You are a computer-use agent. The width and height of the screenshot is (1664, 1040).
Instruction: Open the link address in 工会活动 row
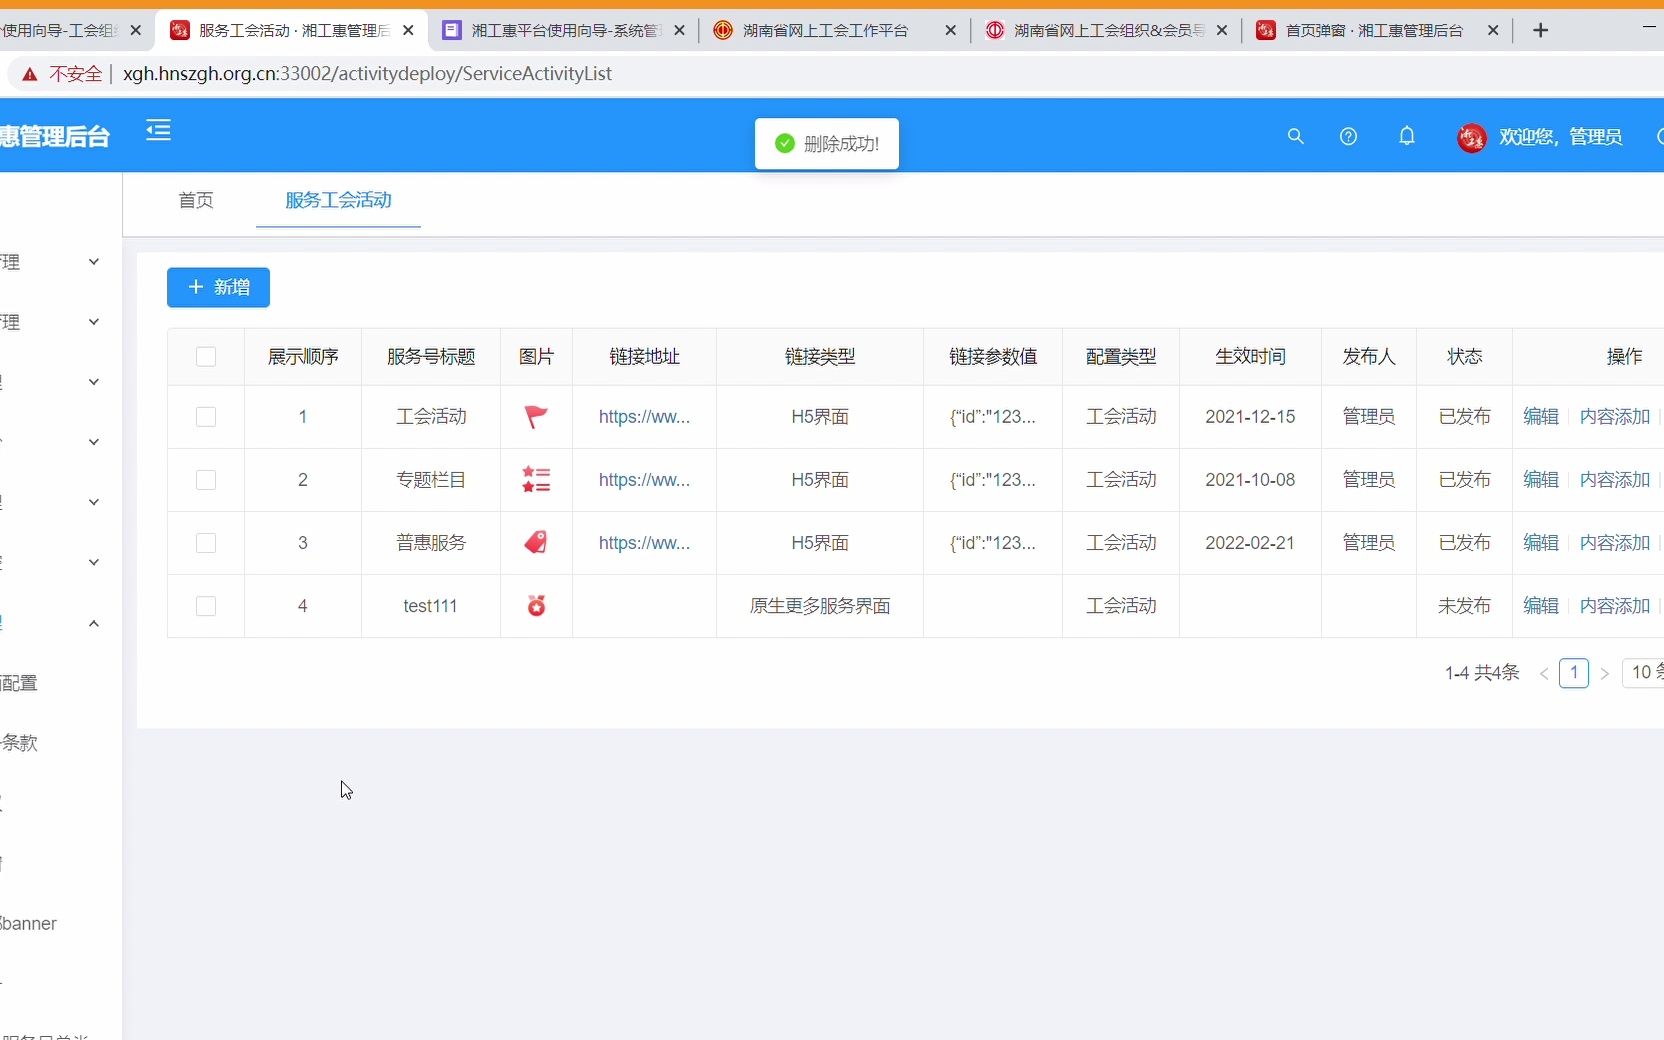[644, 417]
